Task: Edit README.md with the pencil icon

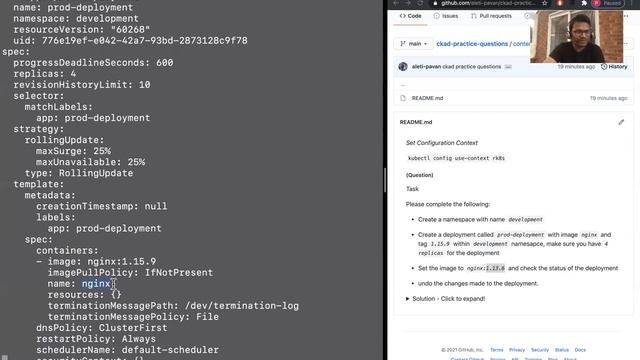Action: [621, 122]
